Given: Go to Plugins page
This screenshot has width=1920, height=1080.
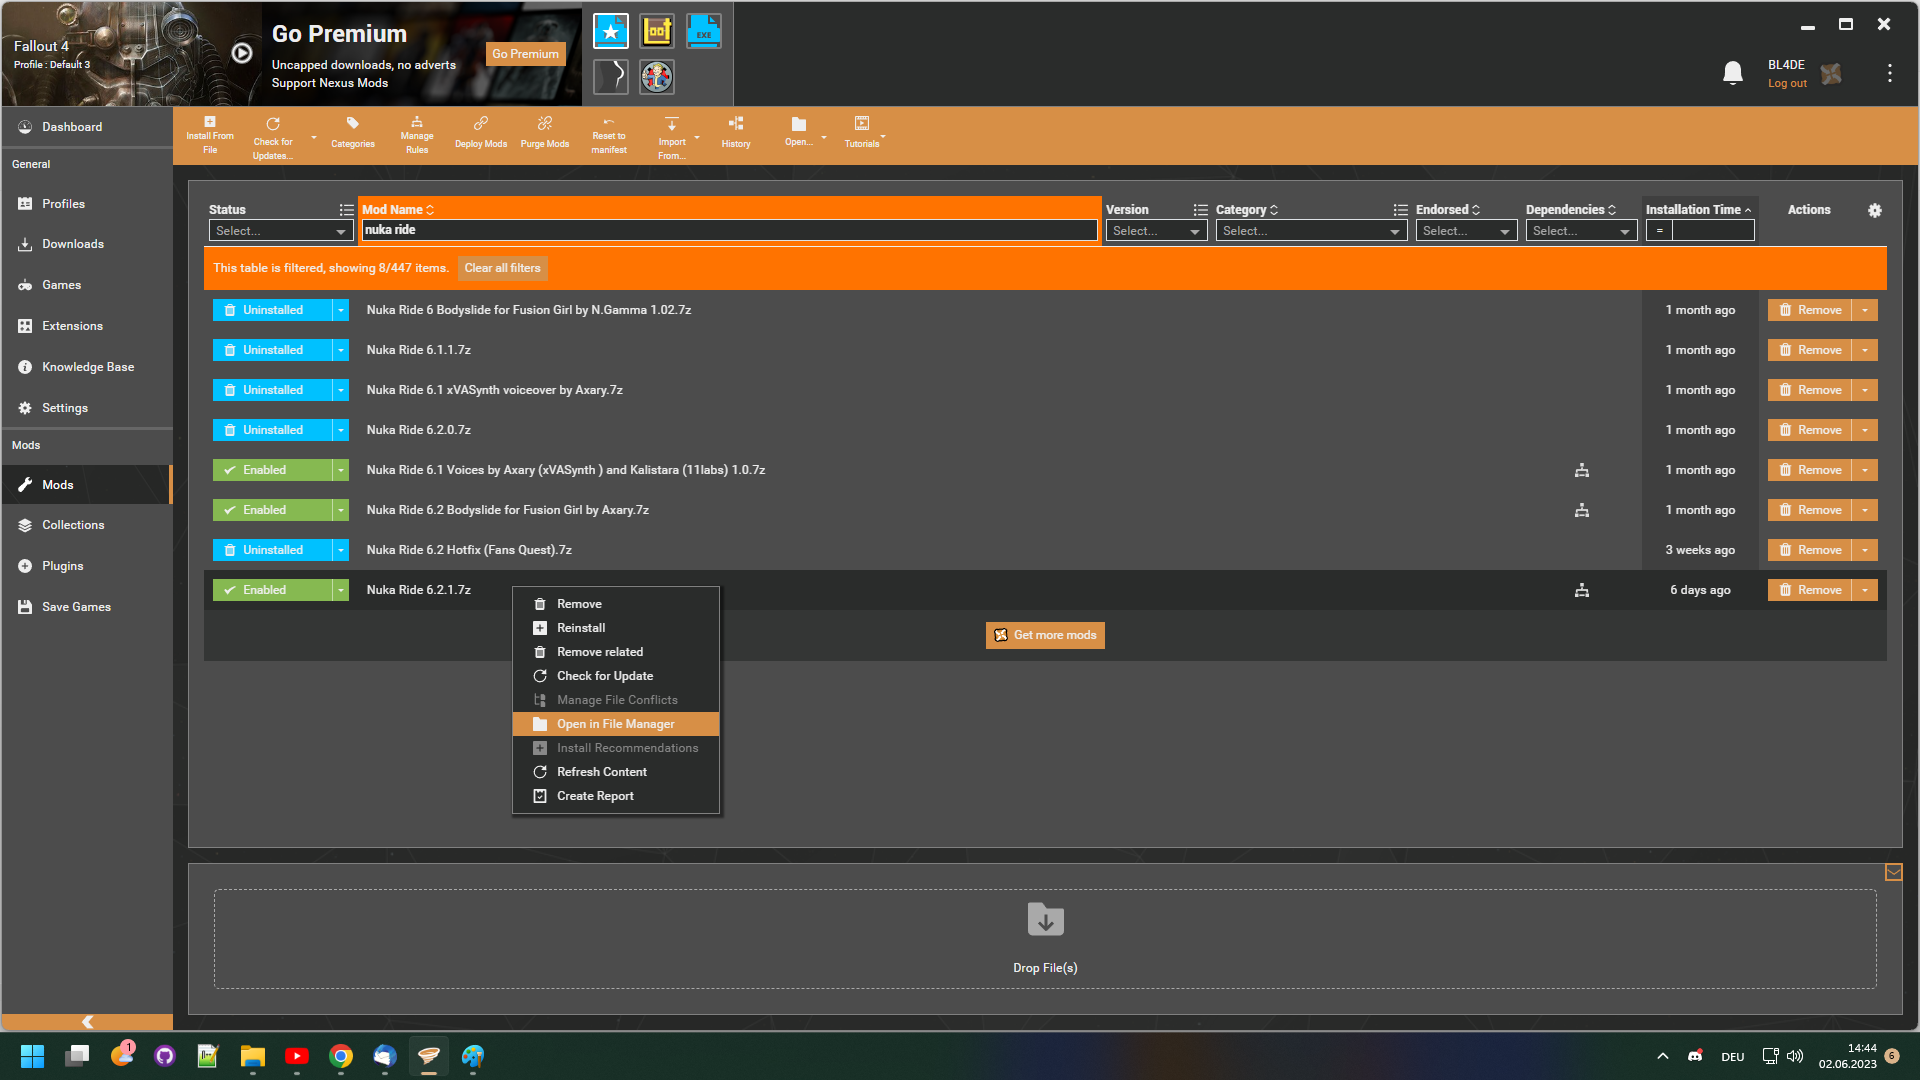Looking at the screenshot, I should tap(87, 566).
